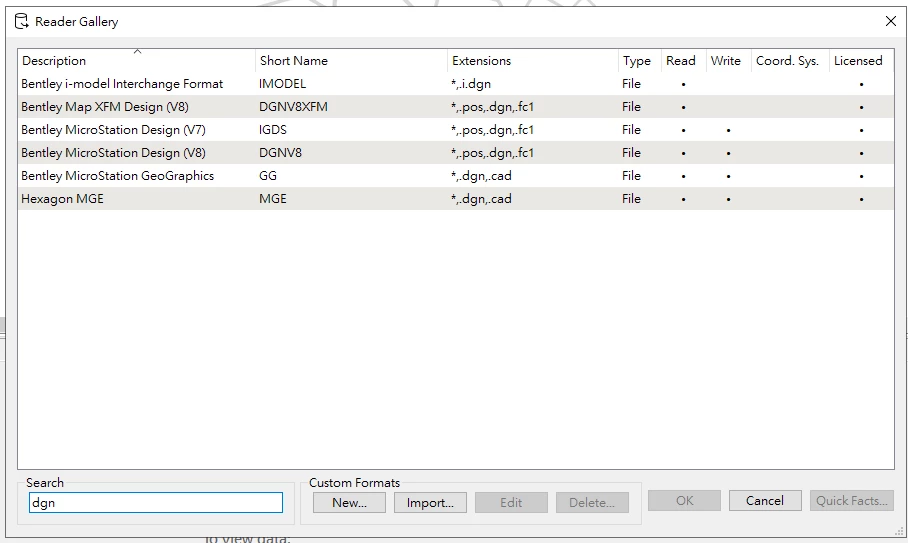Click the DGNV8XFM short name cell
The height and width of the screenshot is (543, 908).
point(293,107)
